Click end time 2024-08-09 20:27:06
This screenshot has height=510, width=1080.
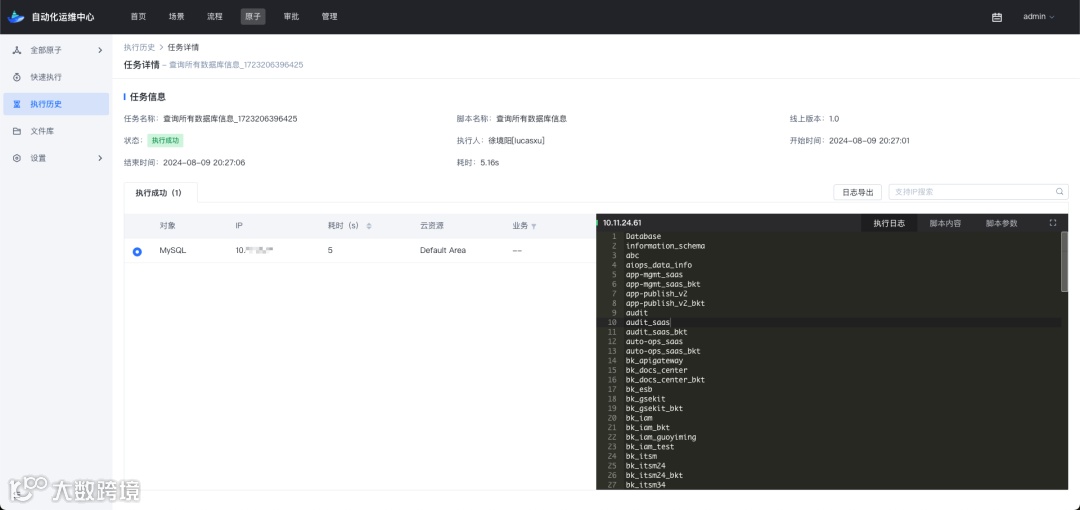(x=204, y=163)
